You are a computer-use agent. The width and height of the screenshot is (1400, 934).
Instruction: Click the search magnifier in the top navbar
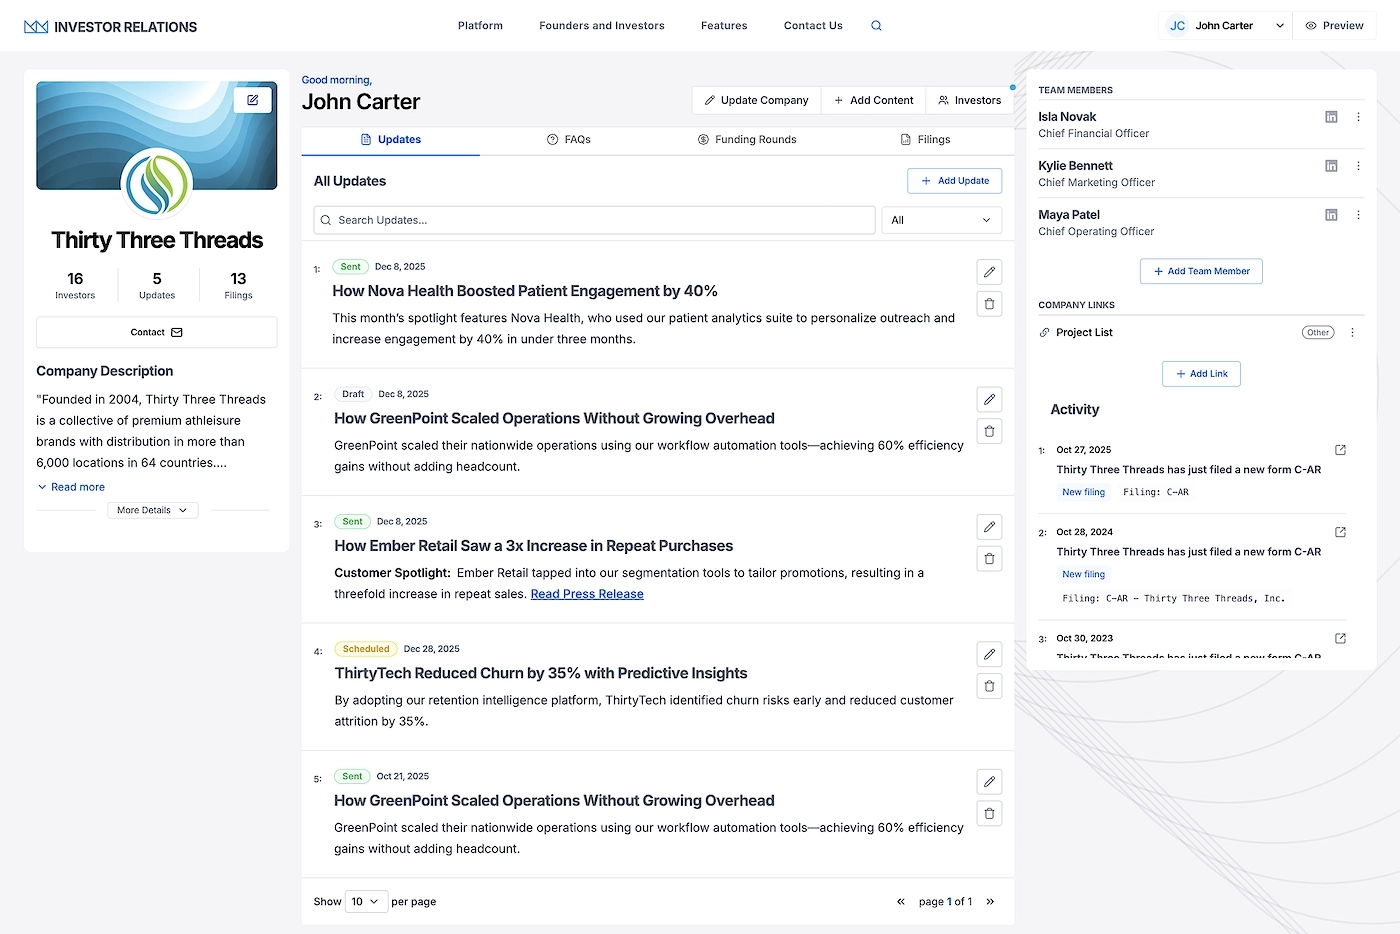click(x=876, y=25)
